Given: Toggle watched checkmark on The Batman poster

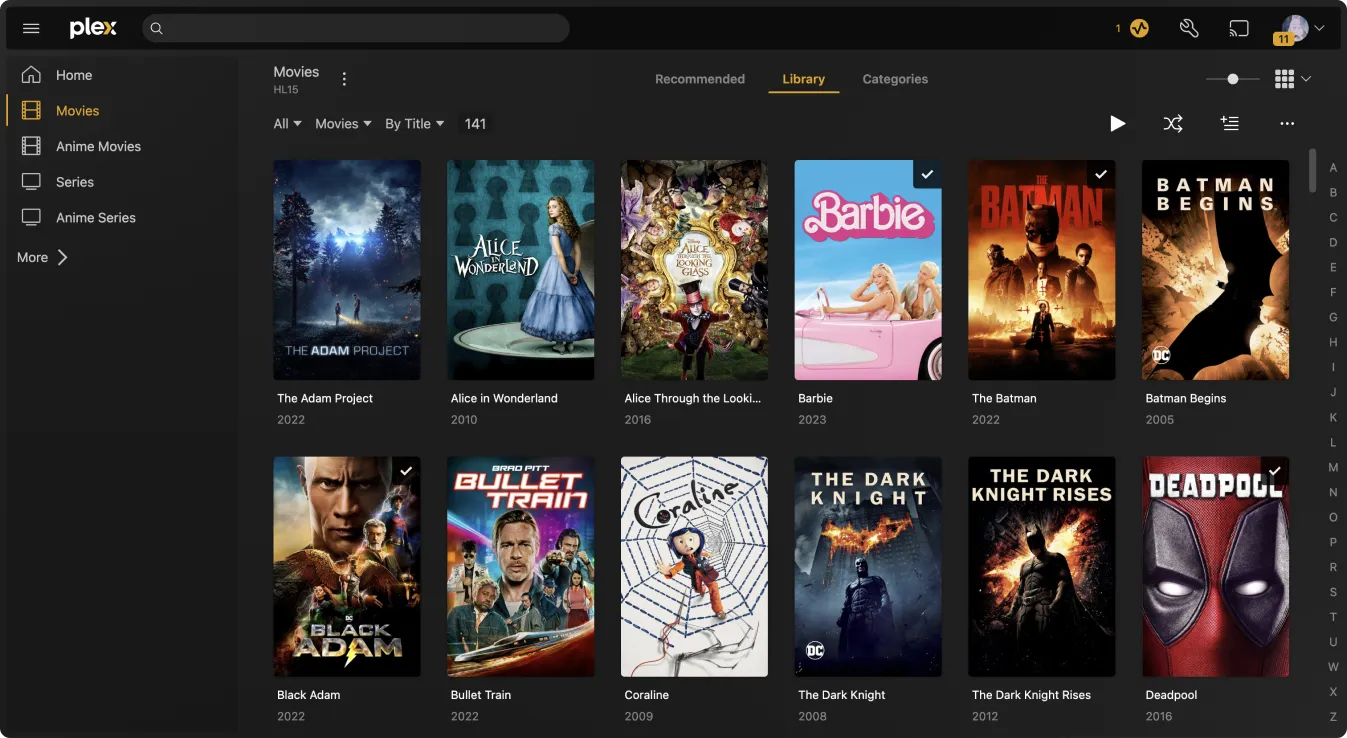Looking at the screenshot, I should pyautogui.click(x=1101, y=174).
